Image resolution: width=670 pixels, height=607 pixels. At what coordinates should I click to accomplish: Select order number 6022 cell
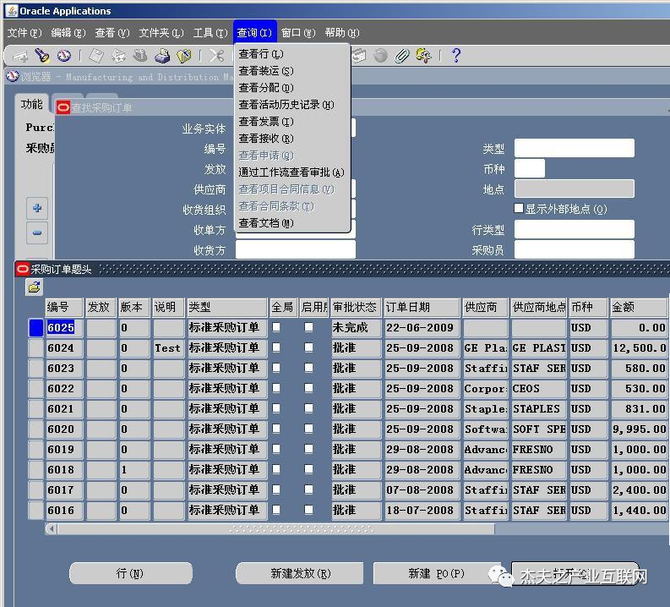click(x=64, y=388)
